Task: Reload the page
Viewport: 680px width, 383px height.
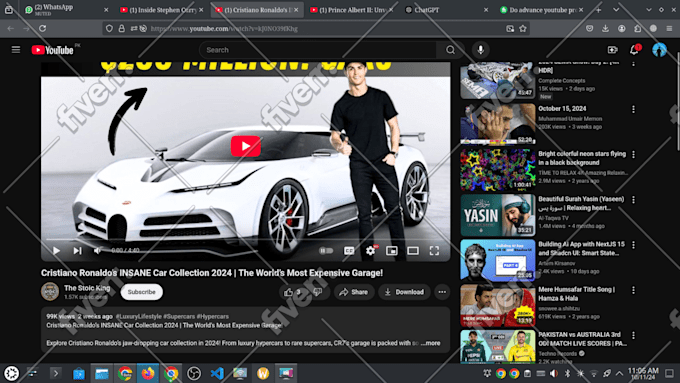Action: (42, 29)
